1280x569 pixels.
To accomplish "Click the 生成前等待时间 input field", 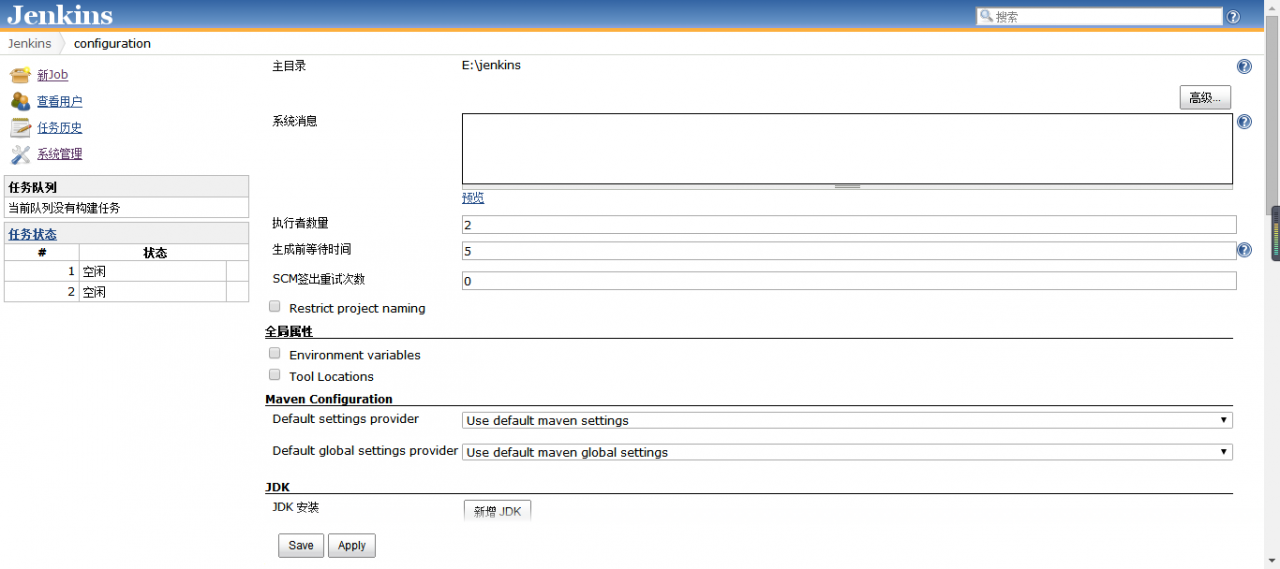I will (x=849, y=251).
